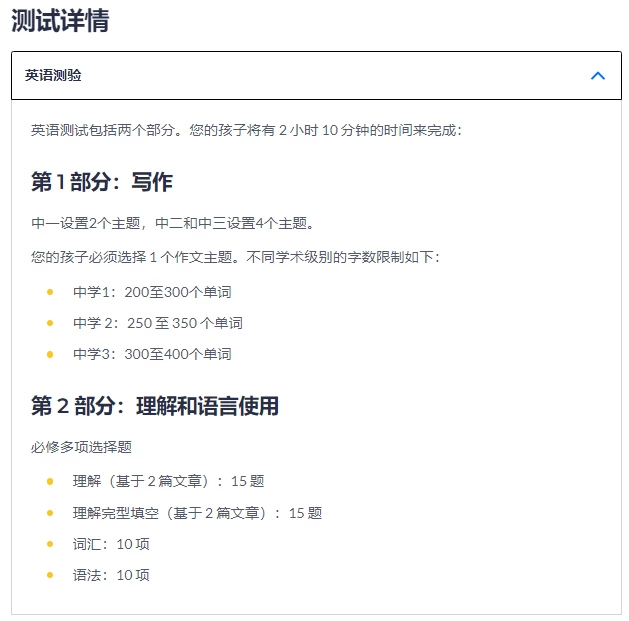Select the bullet 语法：10 项
The width and height of the screenshot is (629, 621).
click(x=111, y=575)
